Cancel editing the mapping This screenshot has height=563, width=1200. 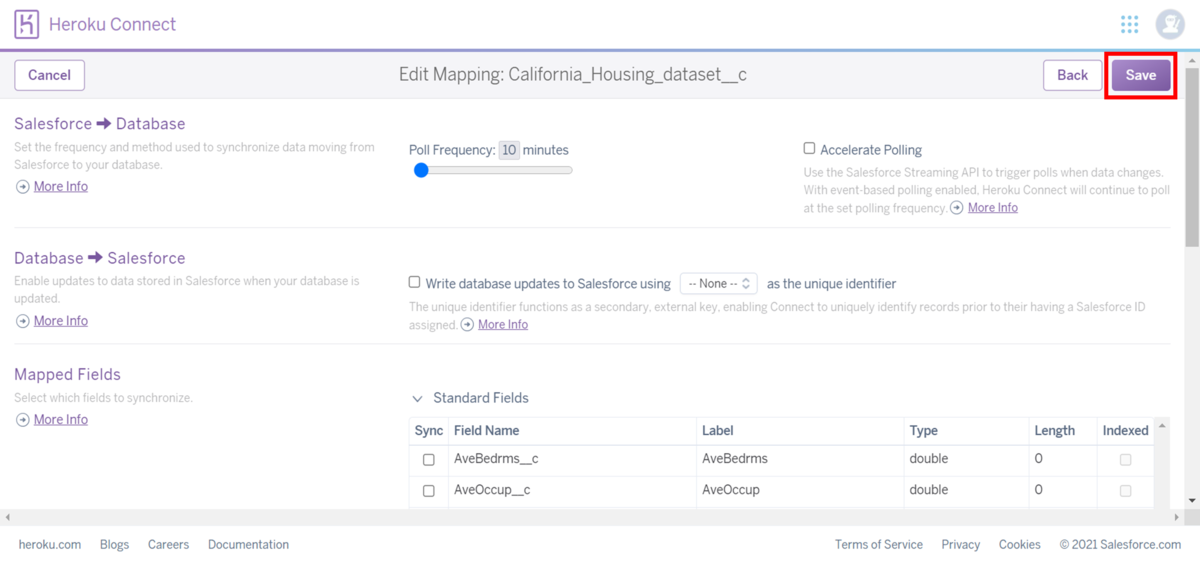49,75
